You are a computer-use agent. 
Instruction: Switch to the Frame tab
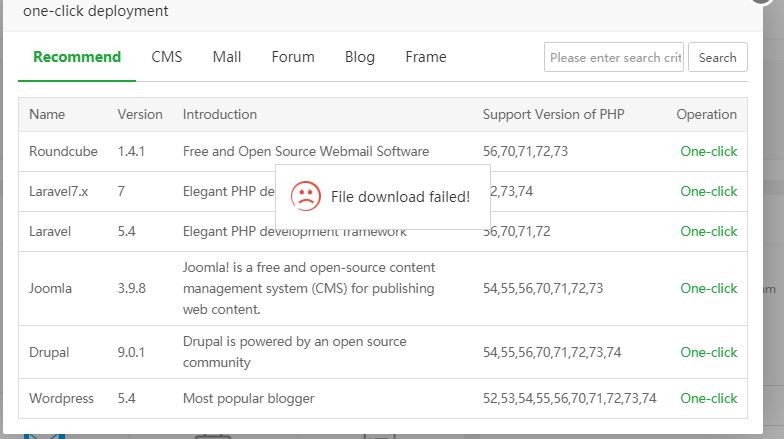click(x=426, y=57)
